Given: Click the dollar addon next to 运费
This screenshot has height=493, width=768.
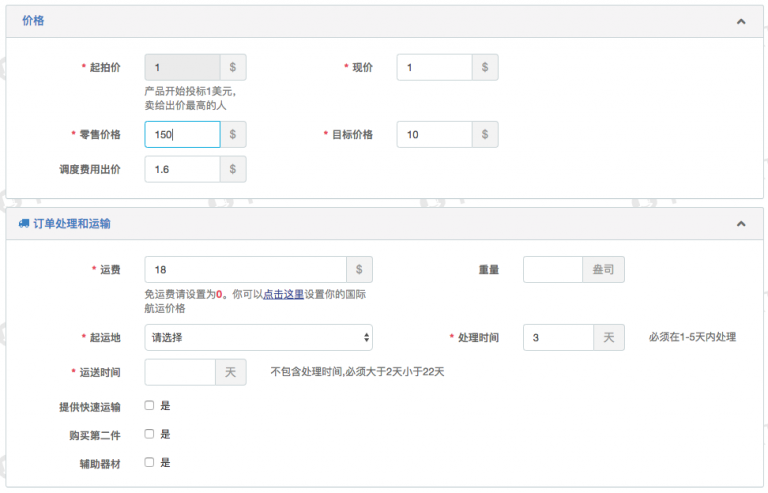Looking at the screenshot, I should tap(359, 269).
